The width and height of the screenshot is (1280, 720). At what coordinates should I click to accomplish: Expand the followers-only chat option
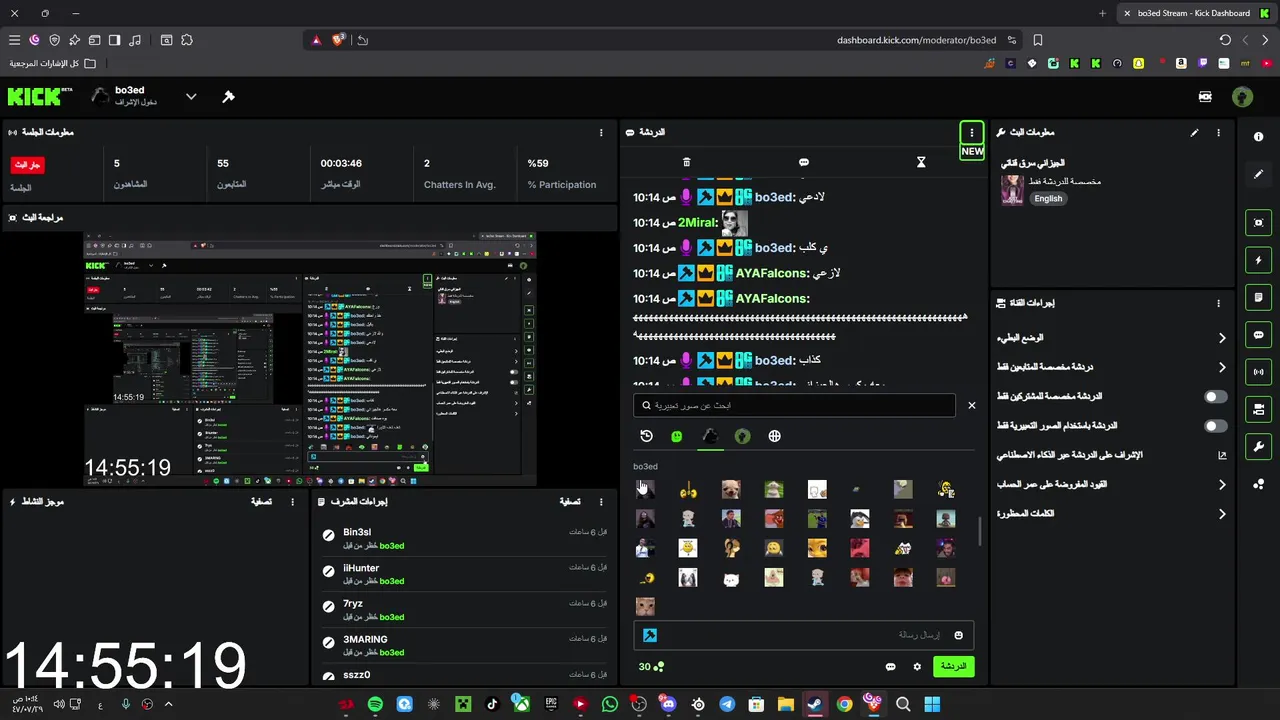click(1111, 367)
